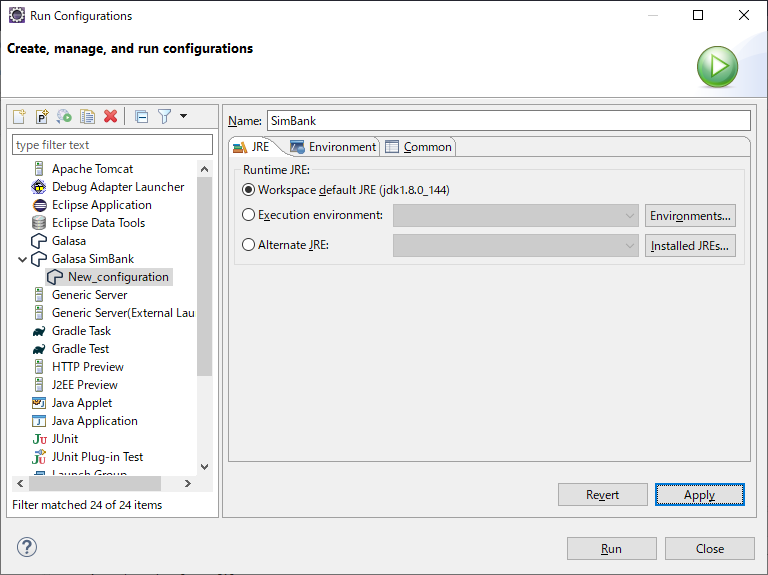Click the Eclipse Data Tools database icon
This screenshot has height=575, width=768.
pos(39,223)
